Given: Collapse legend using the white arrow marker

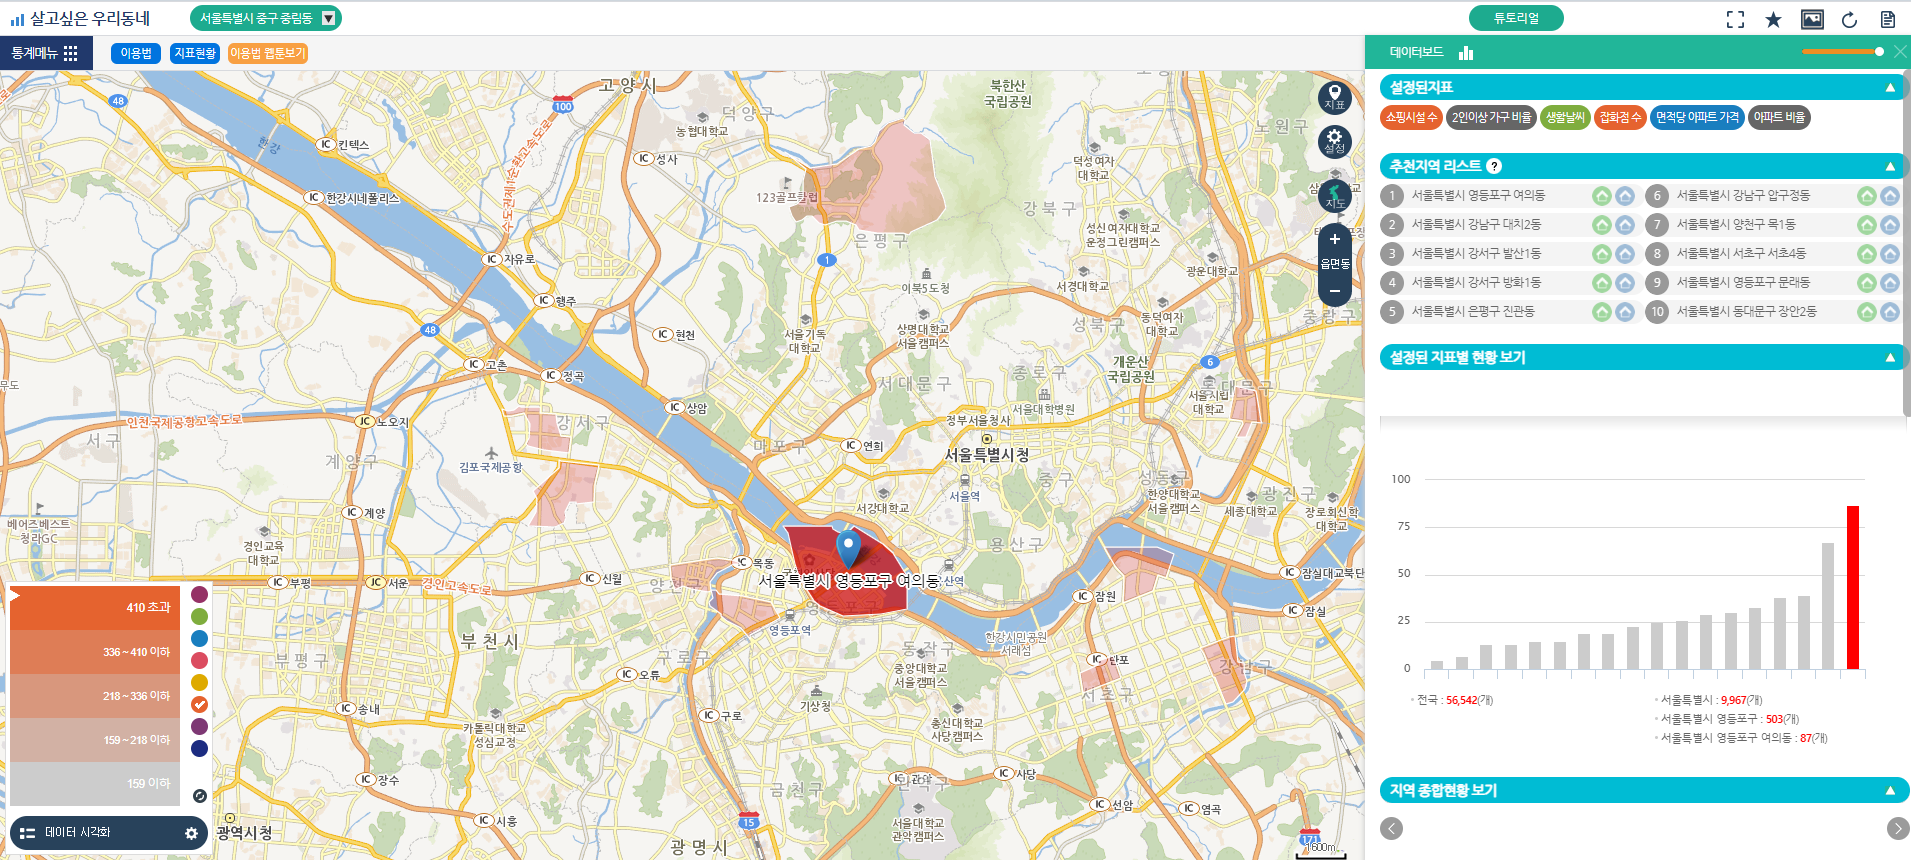Looking at the screenshot, I should pos(15,595).
